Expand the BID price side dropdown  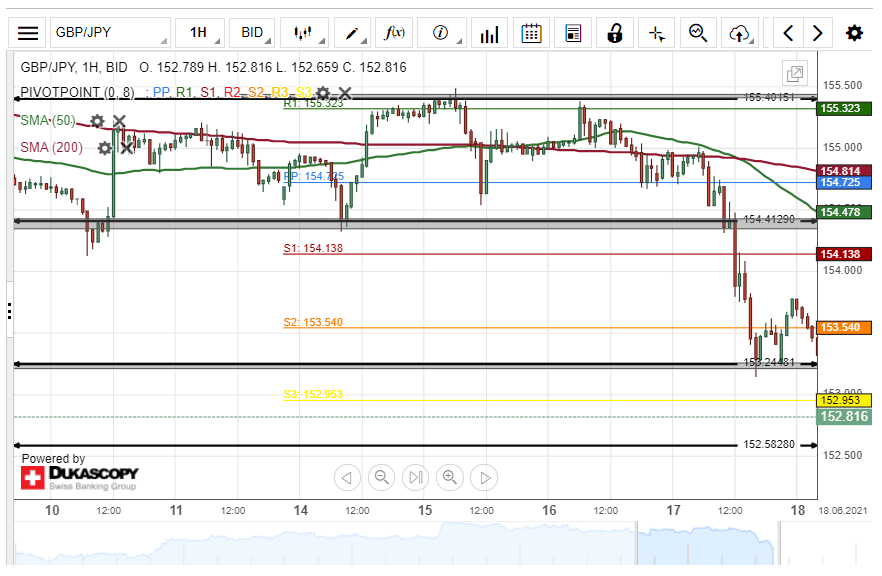[x=253, y=33]
